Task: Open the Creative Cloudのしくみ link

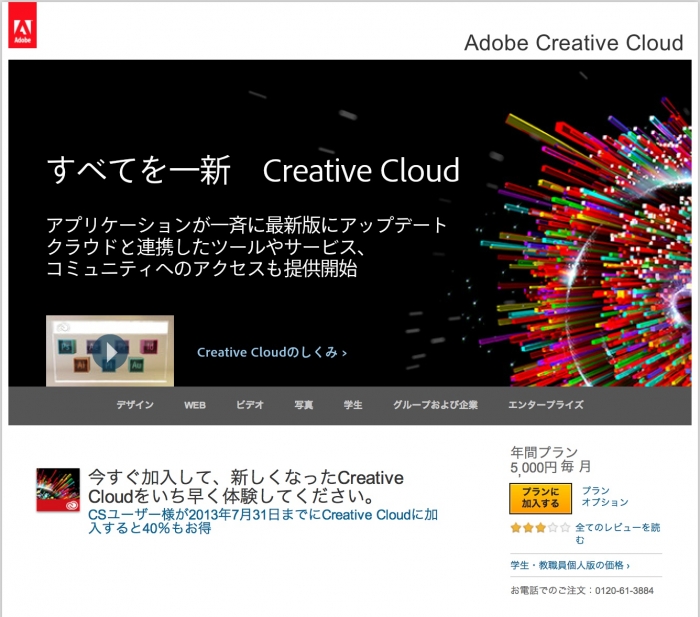Action: (x=272, y=352)
